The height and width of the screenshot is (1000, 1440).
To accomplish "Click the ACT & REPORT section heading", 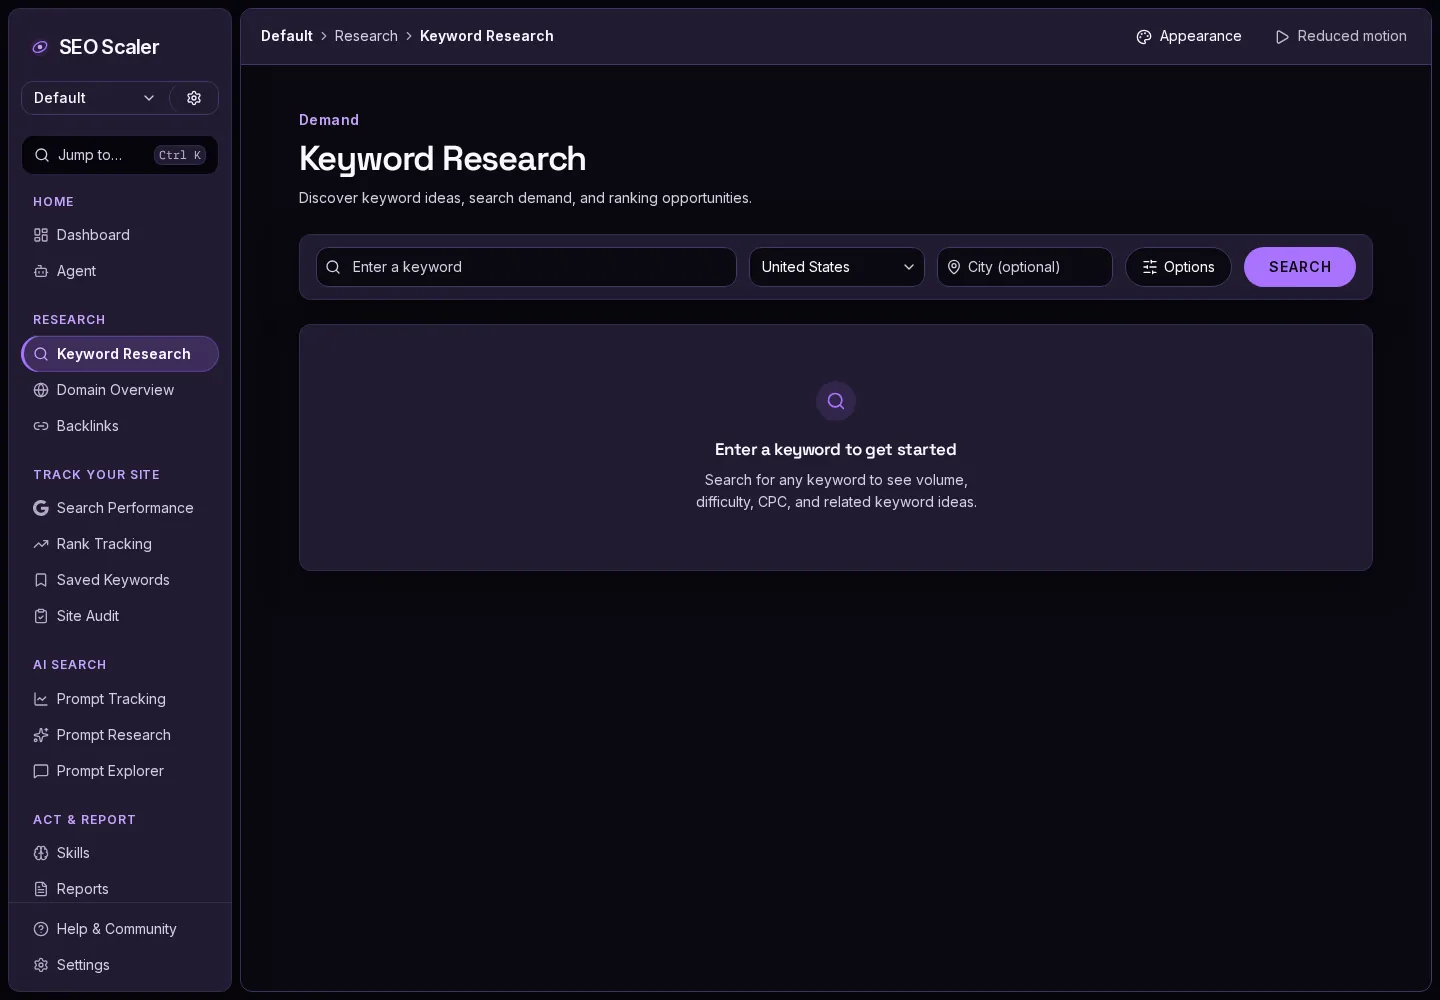I will coord(84,820).
